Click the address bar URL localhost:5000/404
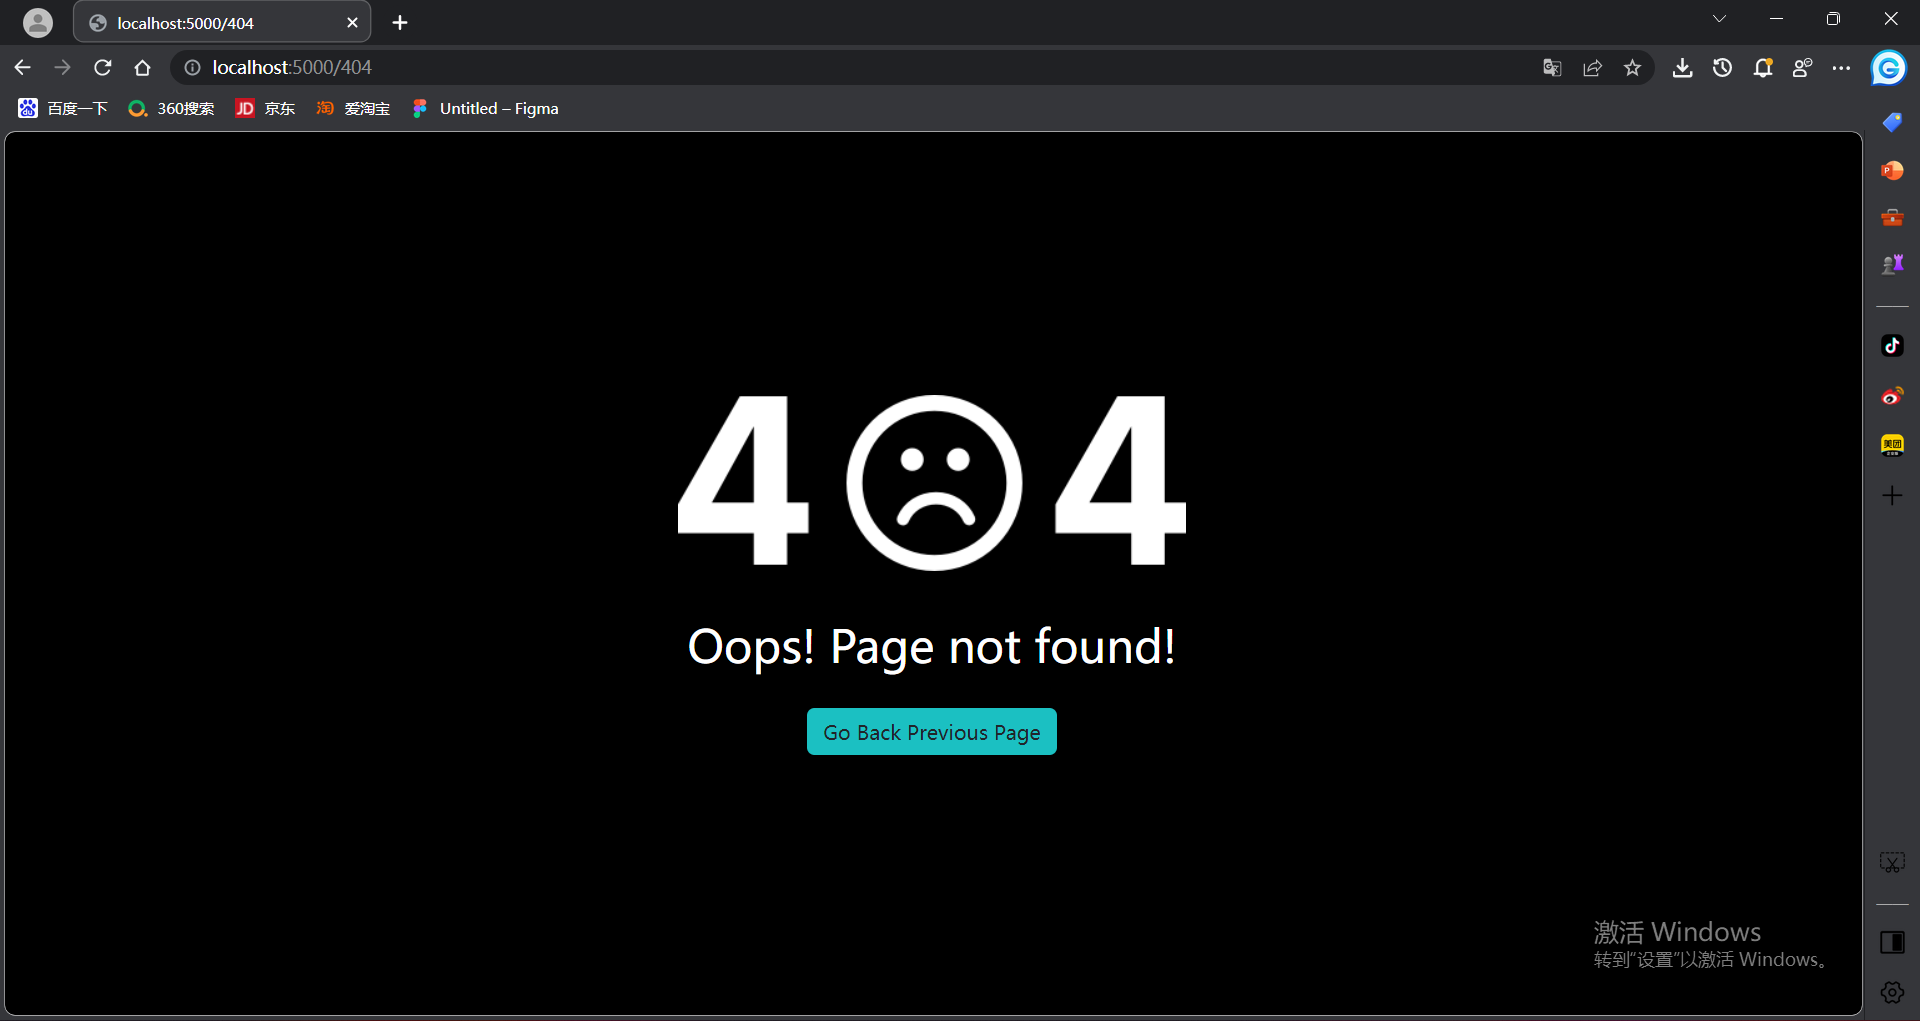Viewport: 1920px width, 1021px height. [x=292, y=67]
